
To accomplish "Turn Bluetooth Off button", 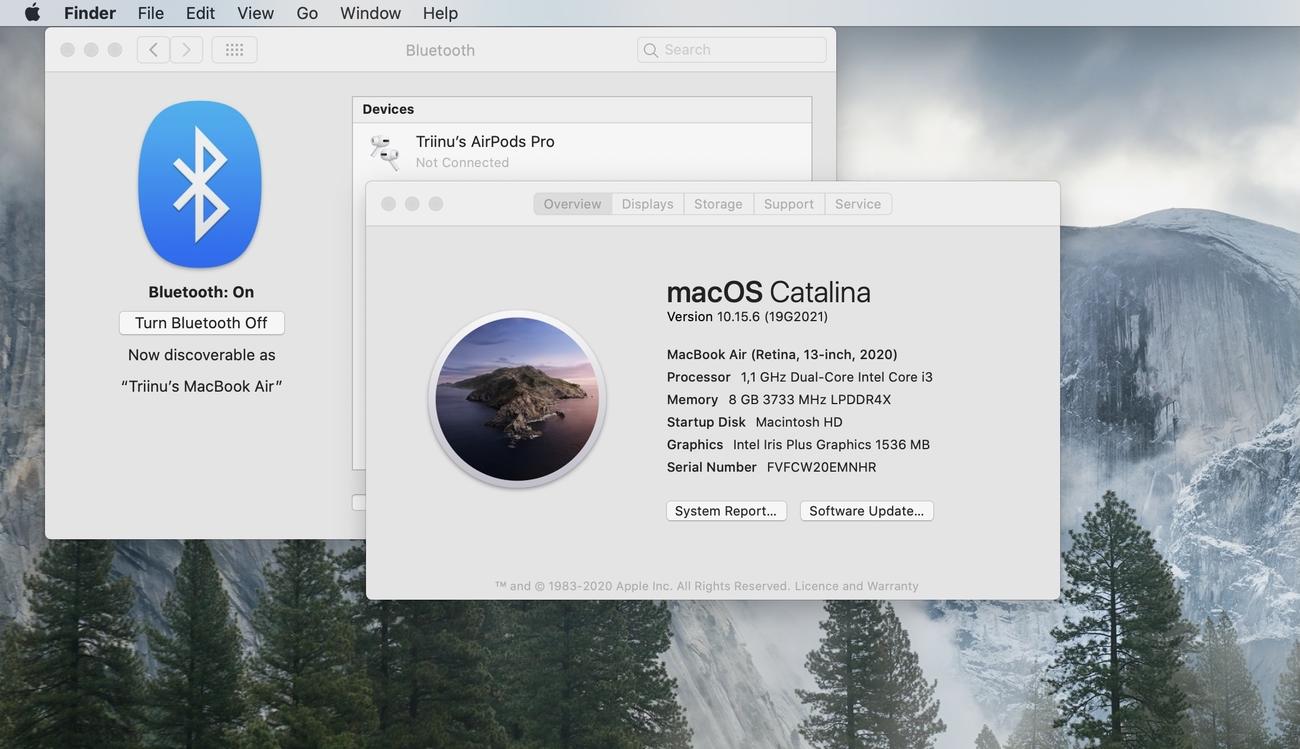I will coord(202,323).
